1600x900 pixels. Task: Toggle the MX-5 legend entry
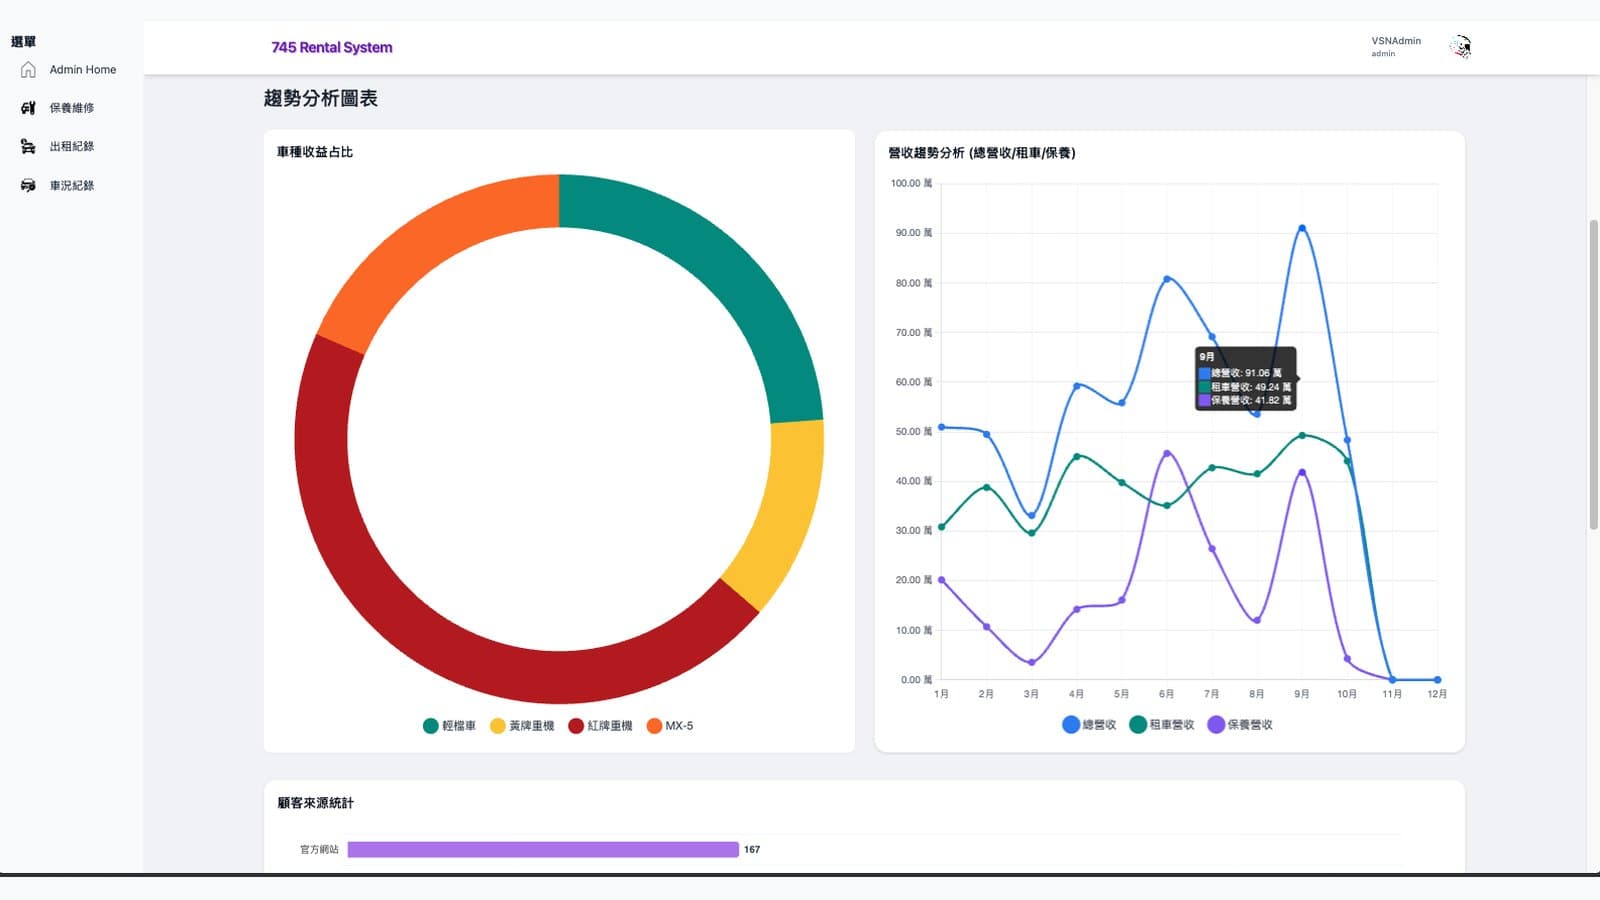click(670, 726)
